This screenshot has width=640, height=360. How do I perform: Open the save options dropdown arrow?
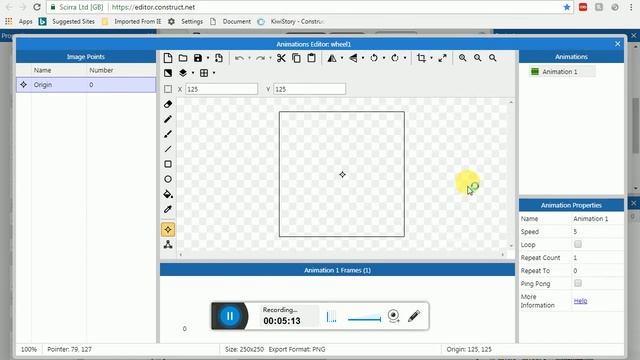tap(208, 58)
